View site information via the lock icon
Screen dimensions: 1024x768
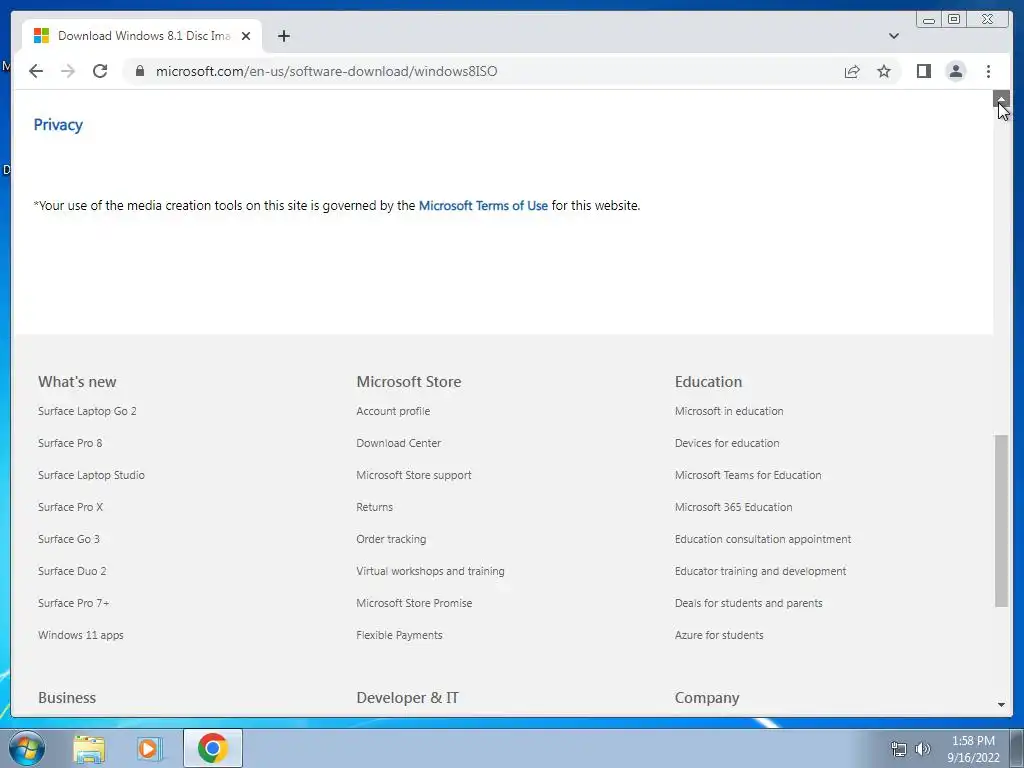pos(140,71)
